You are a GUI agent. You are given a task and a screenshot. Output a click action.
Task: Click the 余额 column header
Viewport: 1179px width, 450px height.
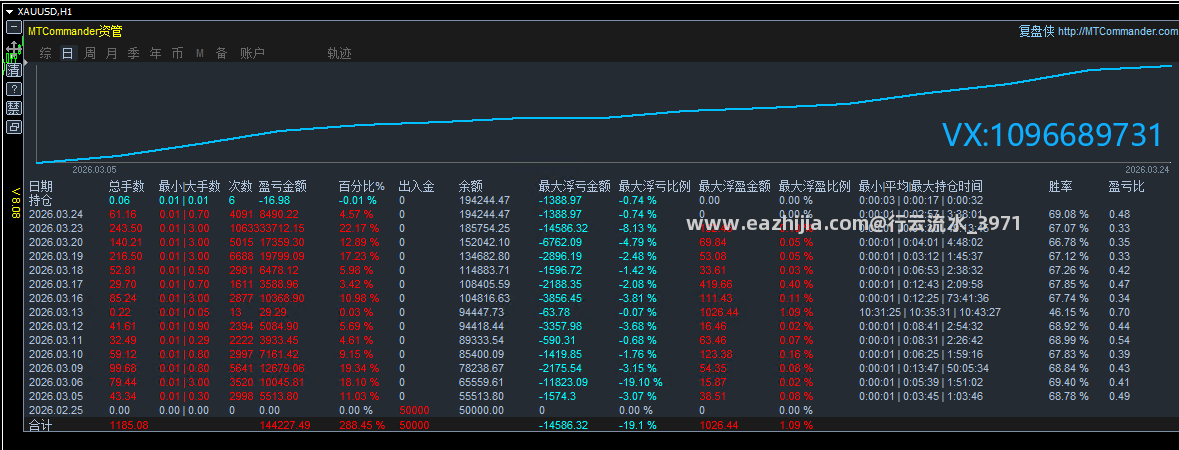[471, 186]
